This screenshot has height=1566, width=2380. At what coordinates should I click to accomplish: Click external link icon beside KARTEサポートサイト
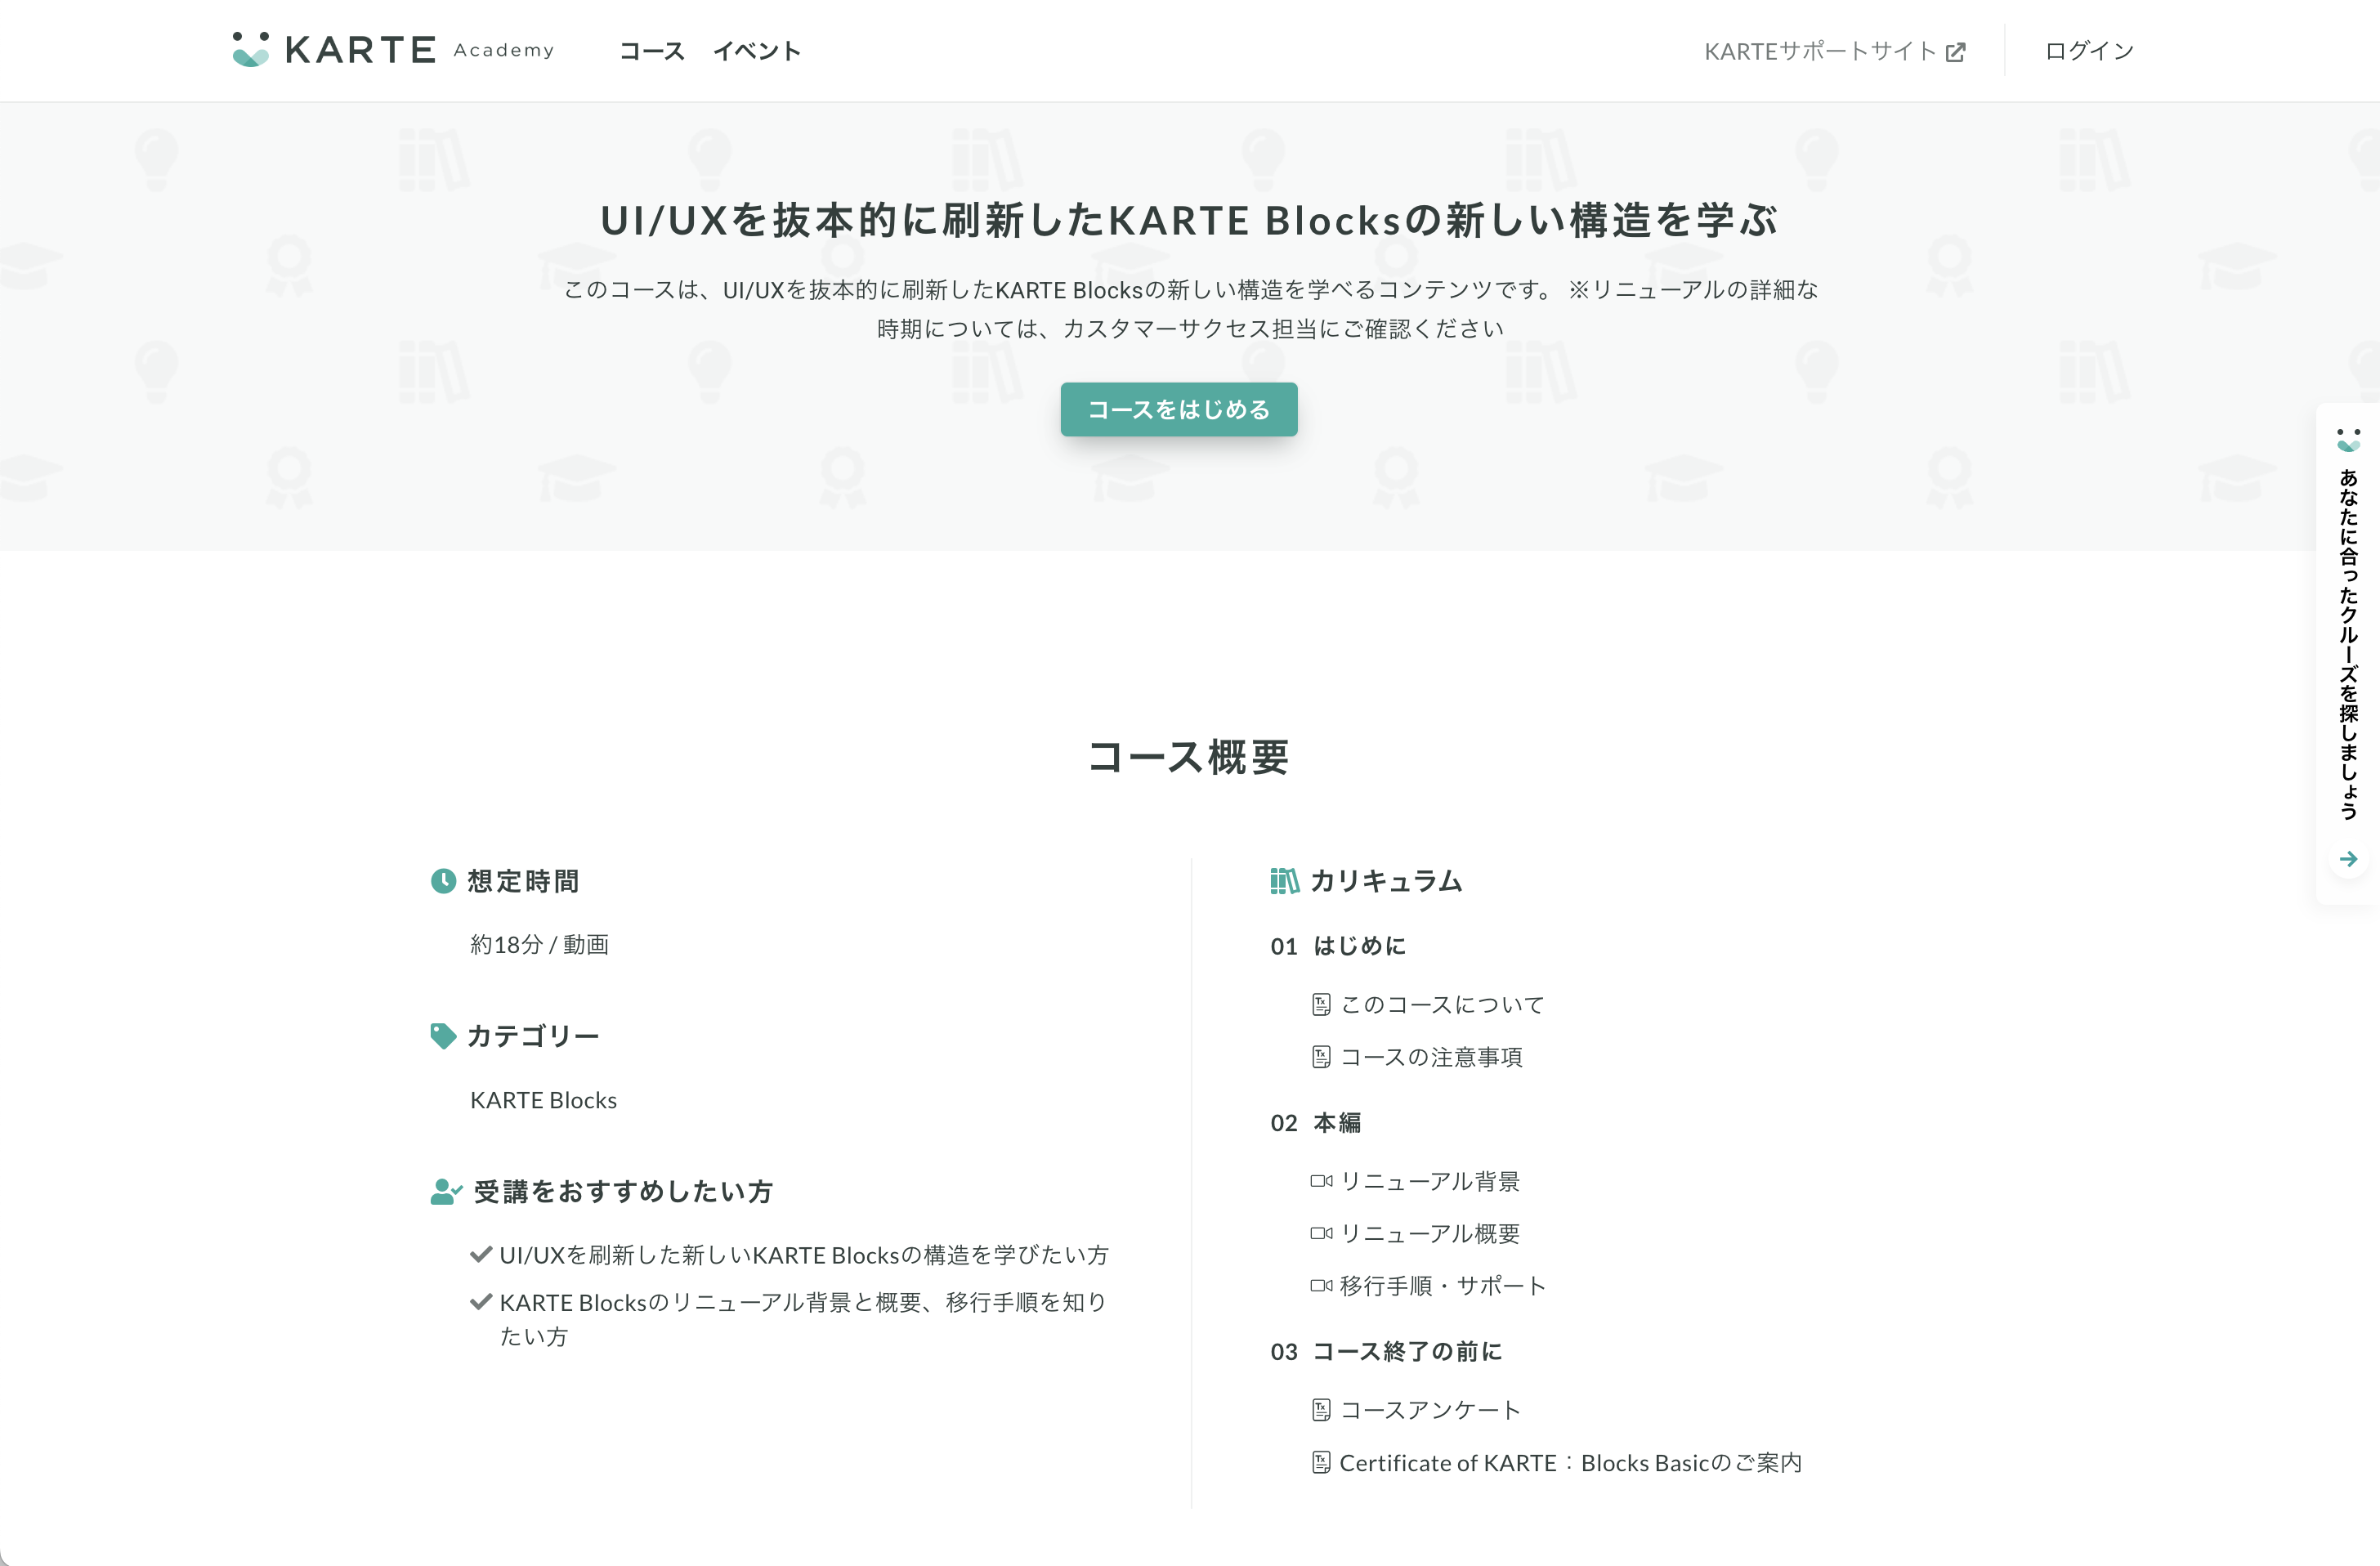(x=1955, y=52)
